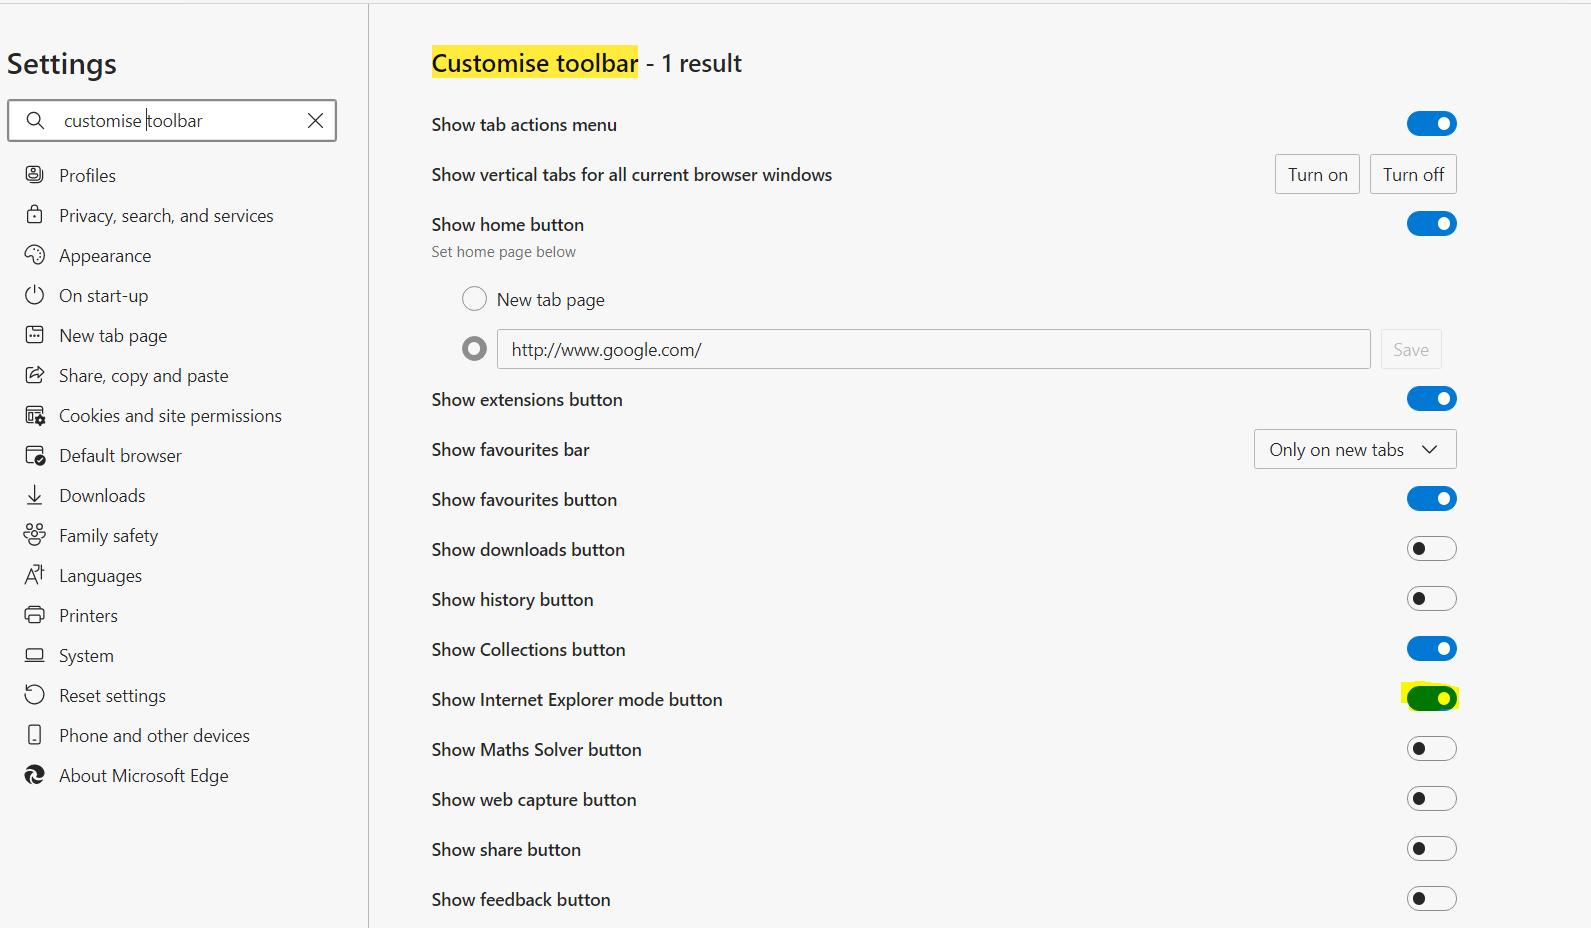Open Reset settings page

tap(112, 695)
